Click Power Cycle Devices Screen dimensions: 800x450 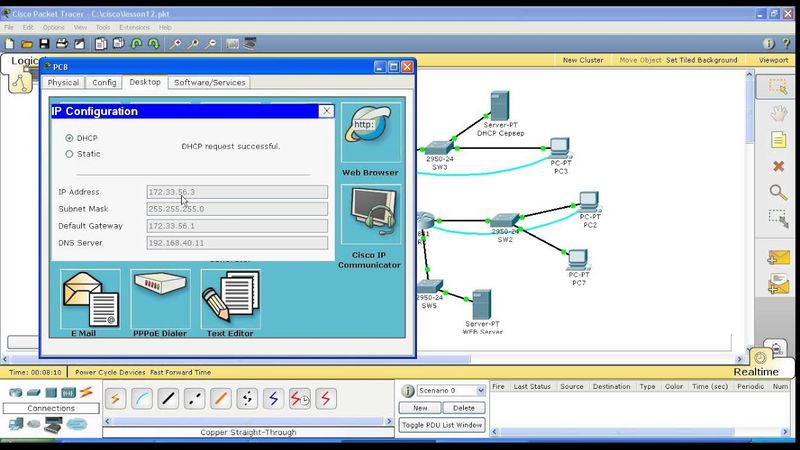click(110, 372)
